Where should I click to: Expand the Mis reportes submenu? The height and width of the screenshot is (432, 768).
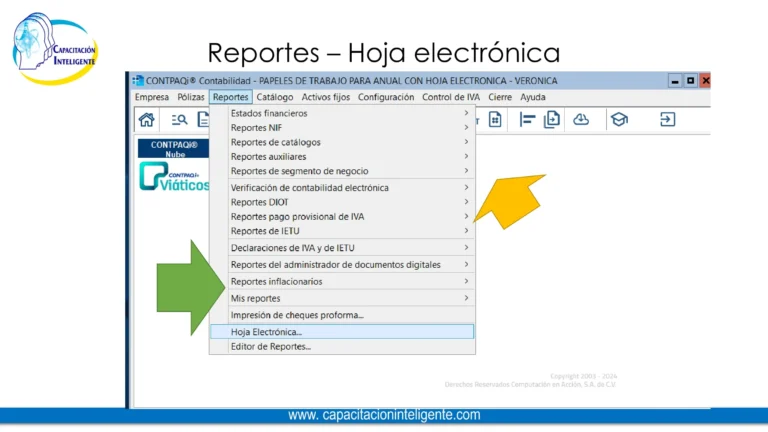[340, 298]
